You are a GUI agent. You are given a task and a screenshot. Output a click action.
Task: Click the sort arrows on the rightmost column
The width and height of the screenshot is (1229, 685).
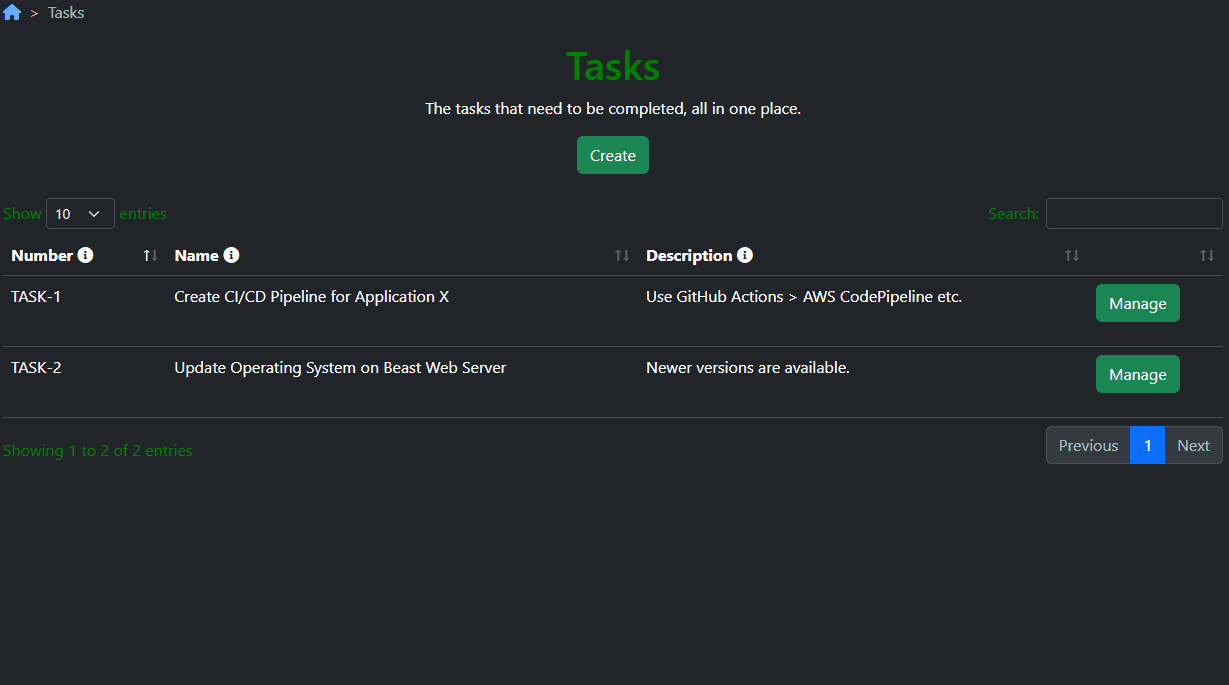1206,255
